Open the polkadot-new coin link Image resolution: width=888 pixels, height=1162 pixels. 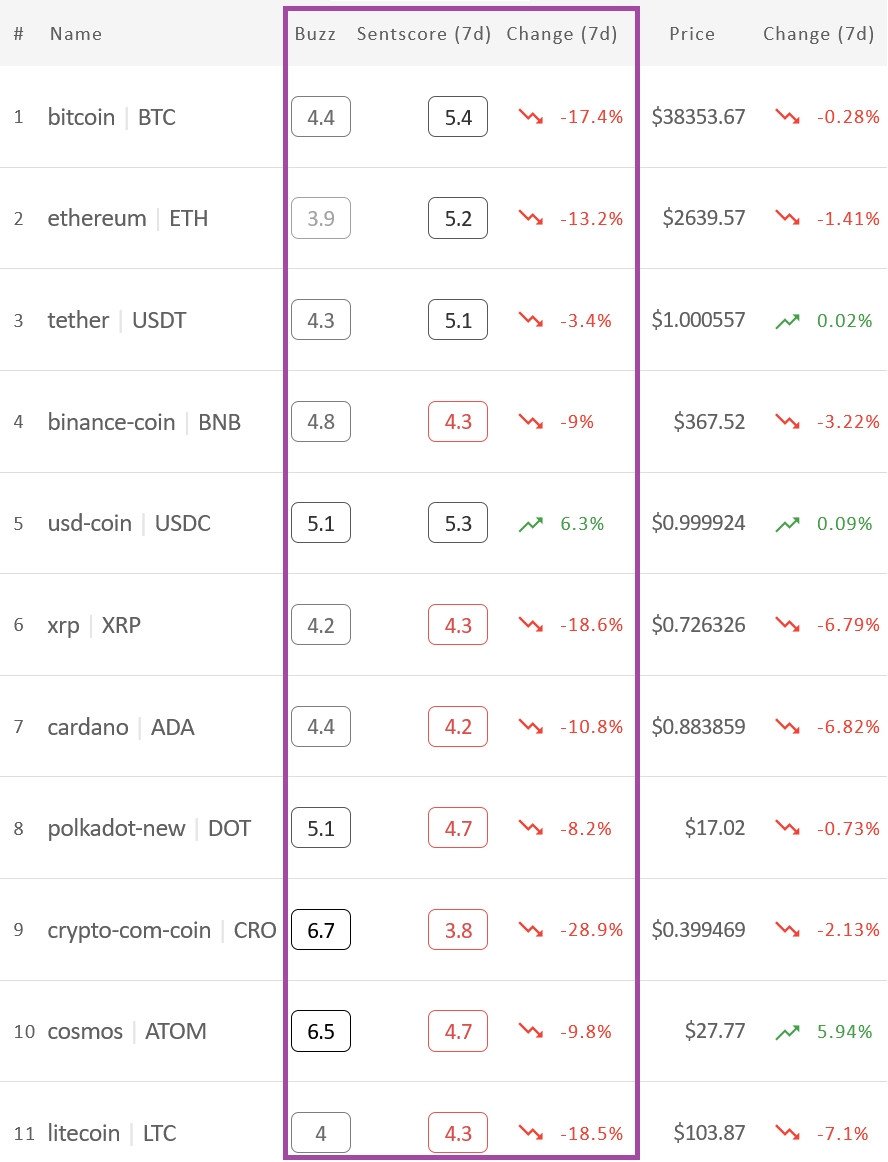click(x=116, y=828)
